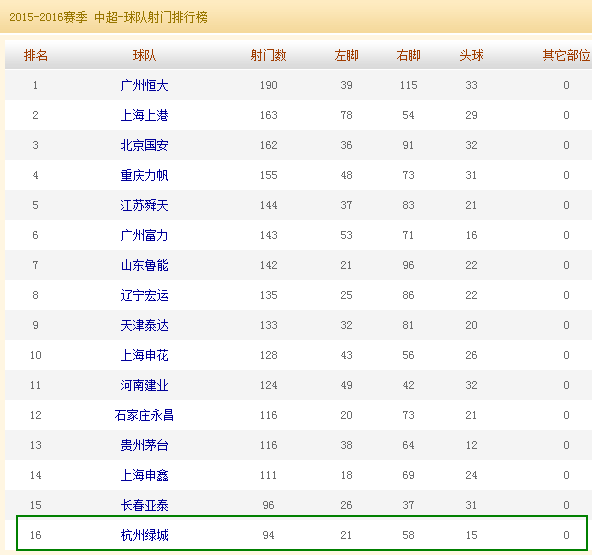Select the 天津泰达 team link

tap(144, 325)
